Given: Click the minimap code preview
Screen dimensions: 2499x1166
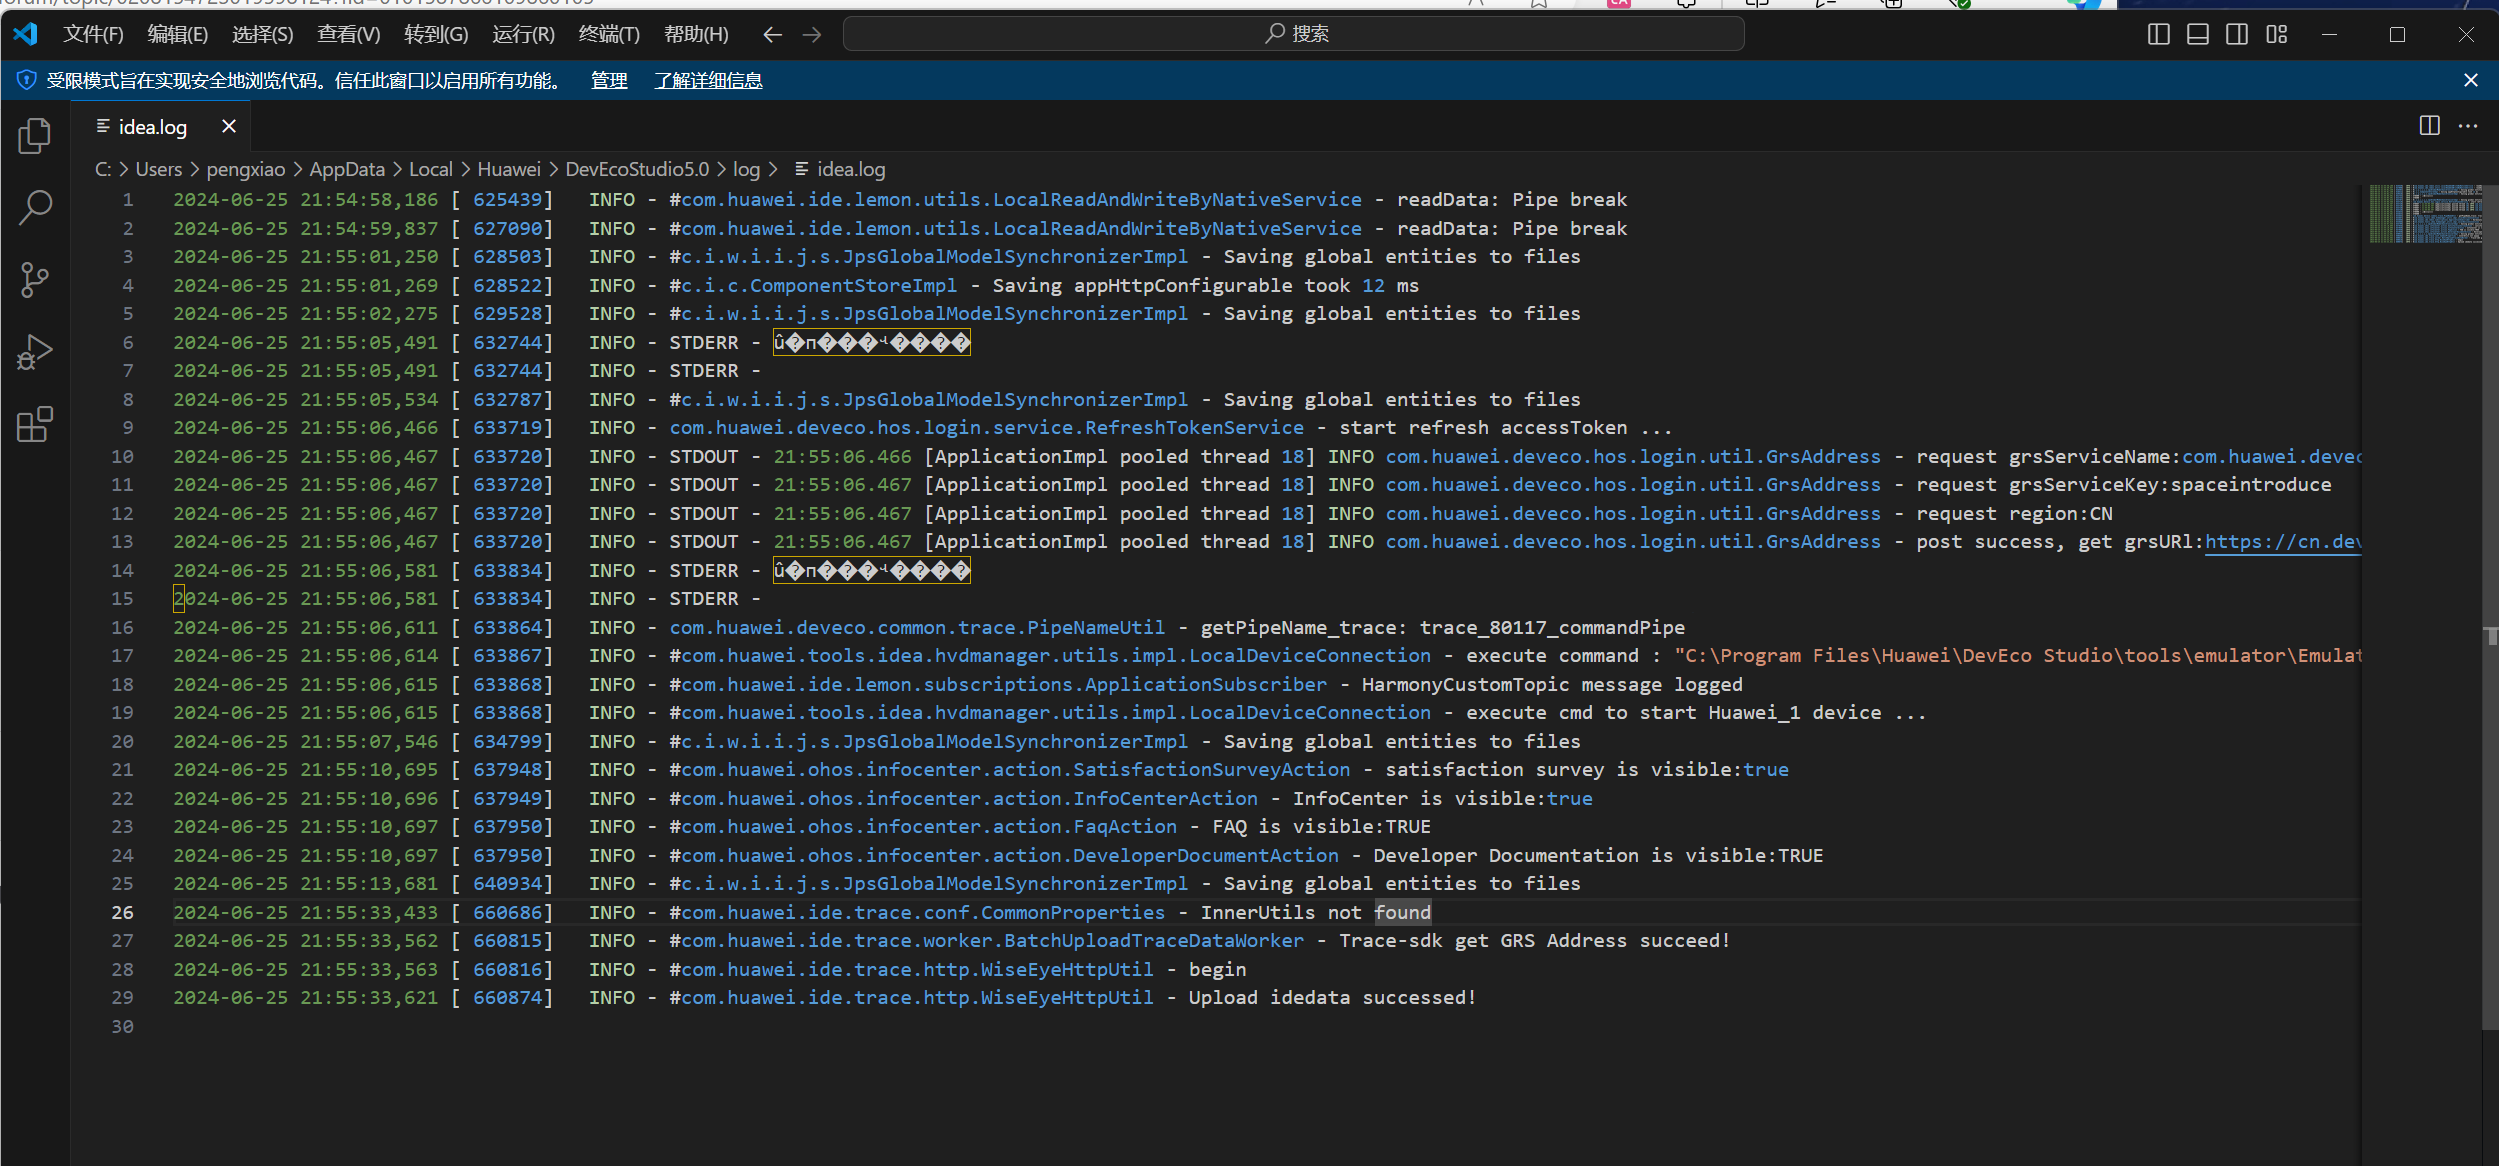Looking at the screenshot, I should tap(2425, 213).
